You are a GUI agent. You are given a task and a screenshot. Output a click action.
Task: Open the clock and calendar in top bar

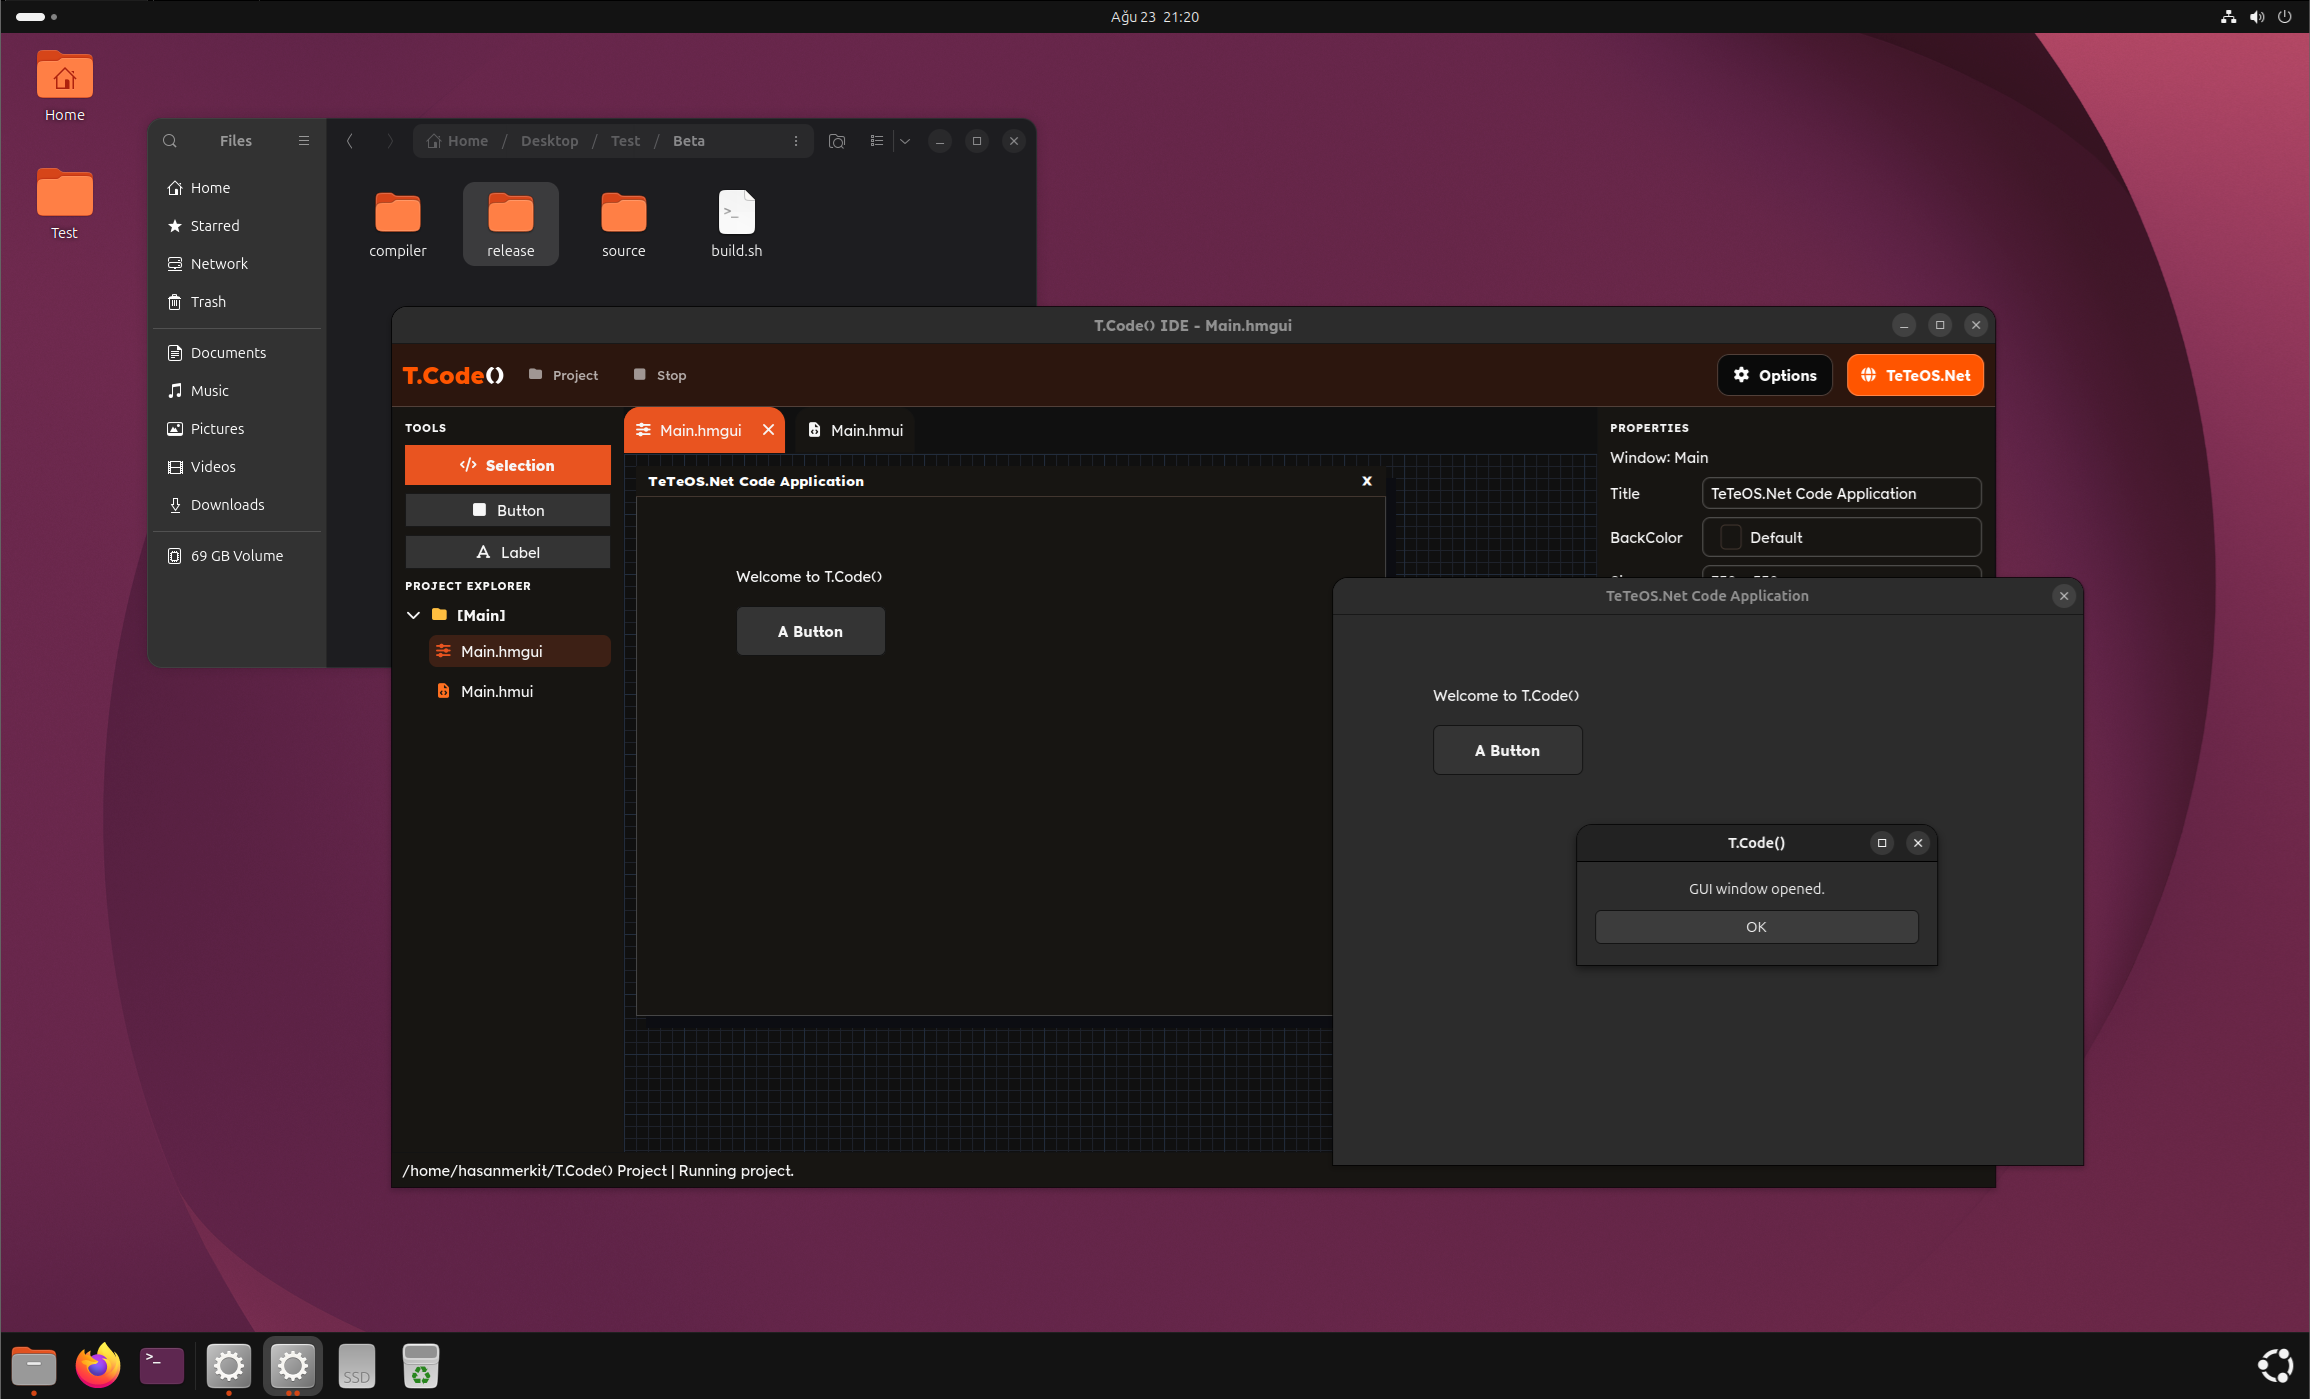click(x=1155, y=17)
